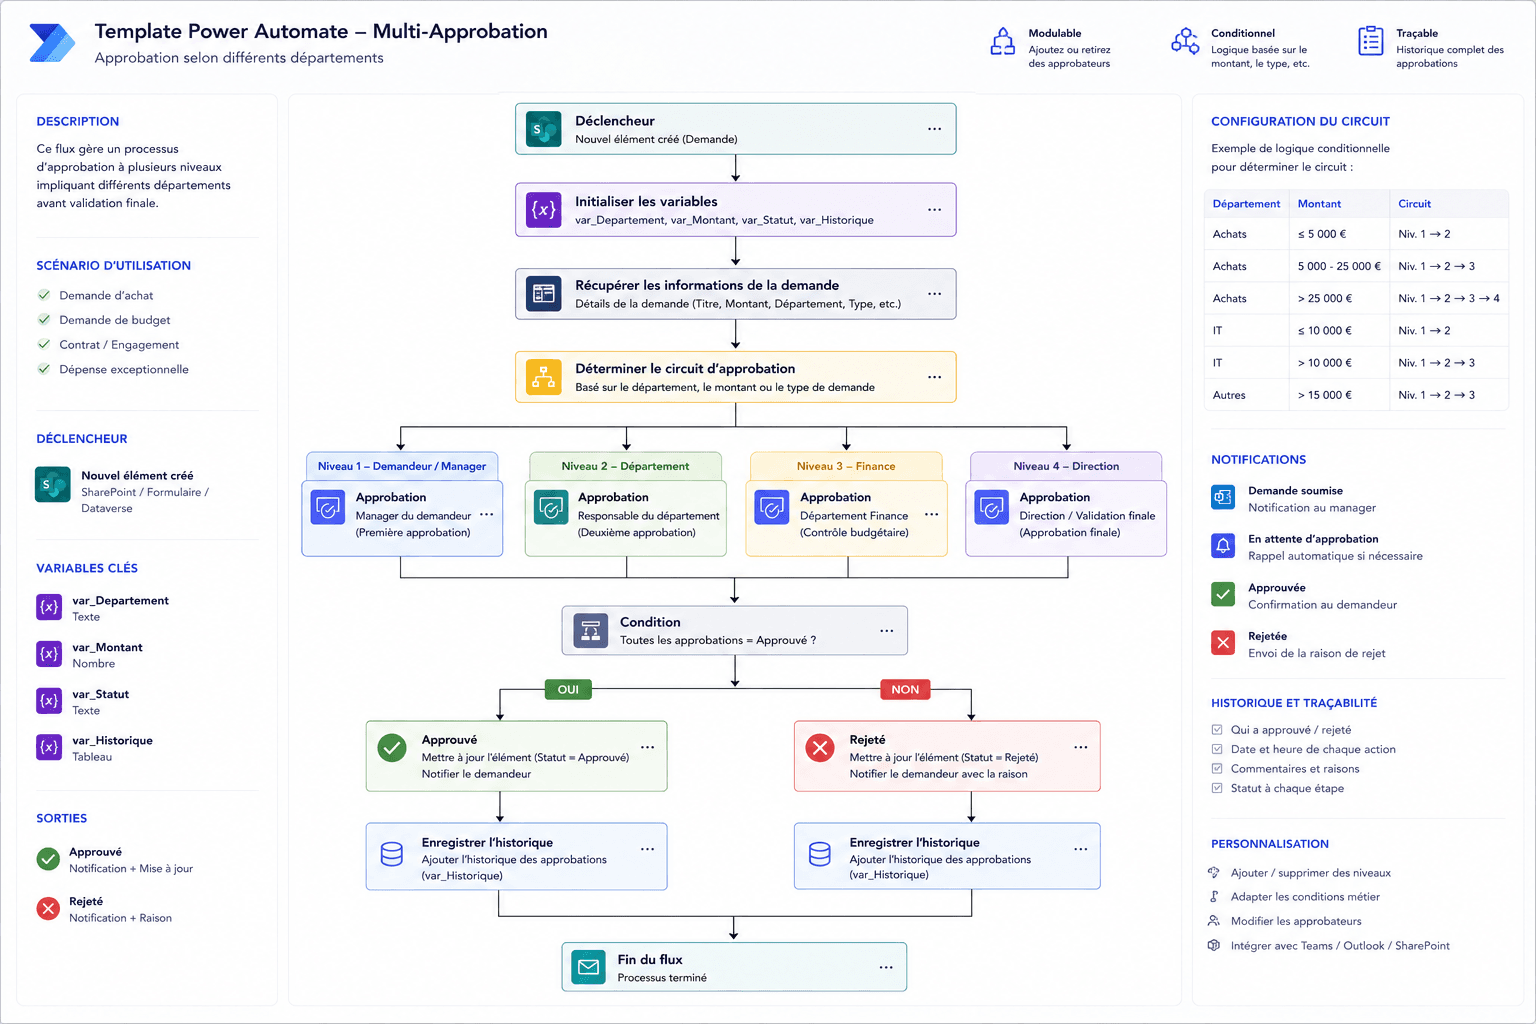Click the SharePoint icon on Déclencheur step

(x=544, y=129)
